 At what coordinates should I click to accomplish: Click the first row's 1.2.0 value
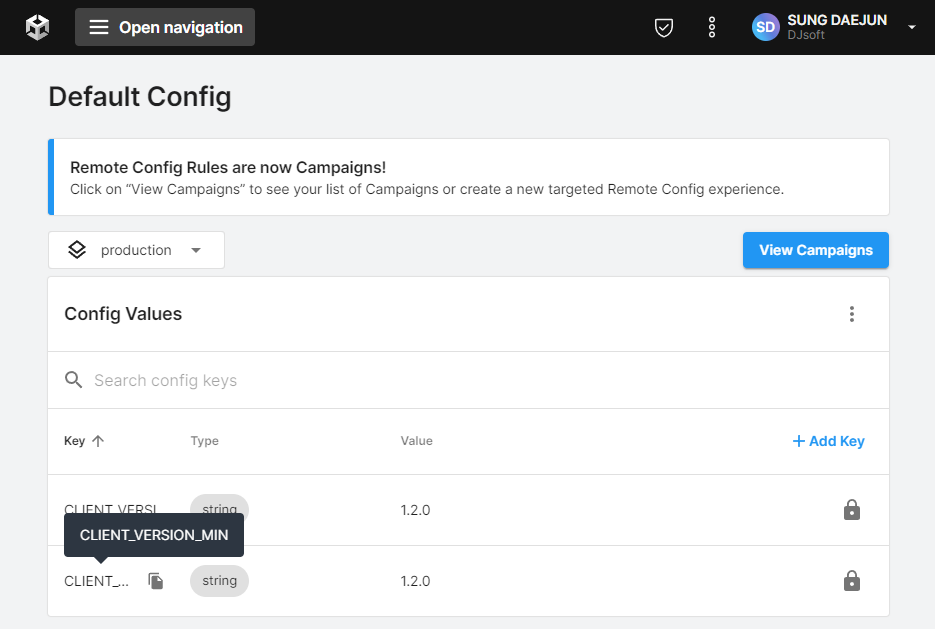(415, 511)
